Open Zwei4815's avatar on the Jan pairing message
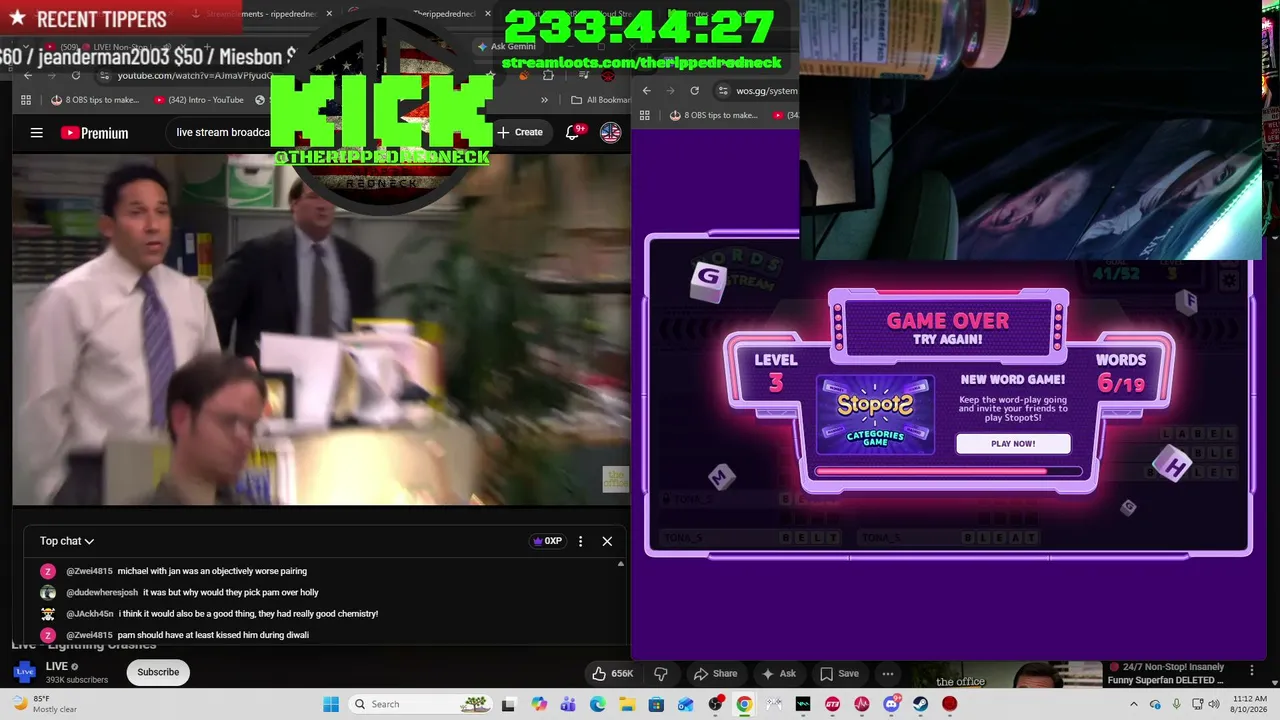The image size is (1280, 720). pos(47,571)
